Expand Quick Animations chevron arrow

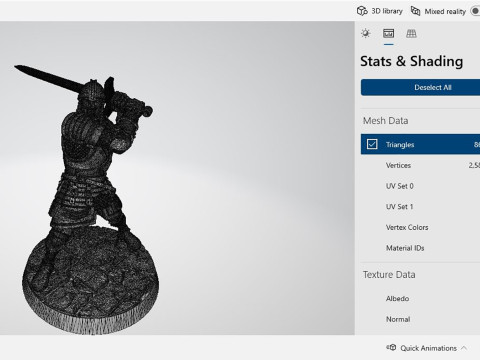[x=464, y=348]
